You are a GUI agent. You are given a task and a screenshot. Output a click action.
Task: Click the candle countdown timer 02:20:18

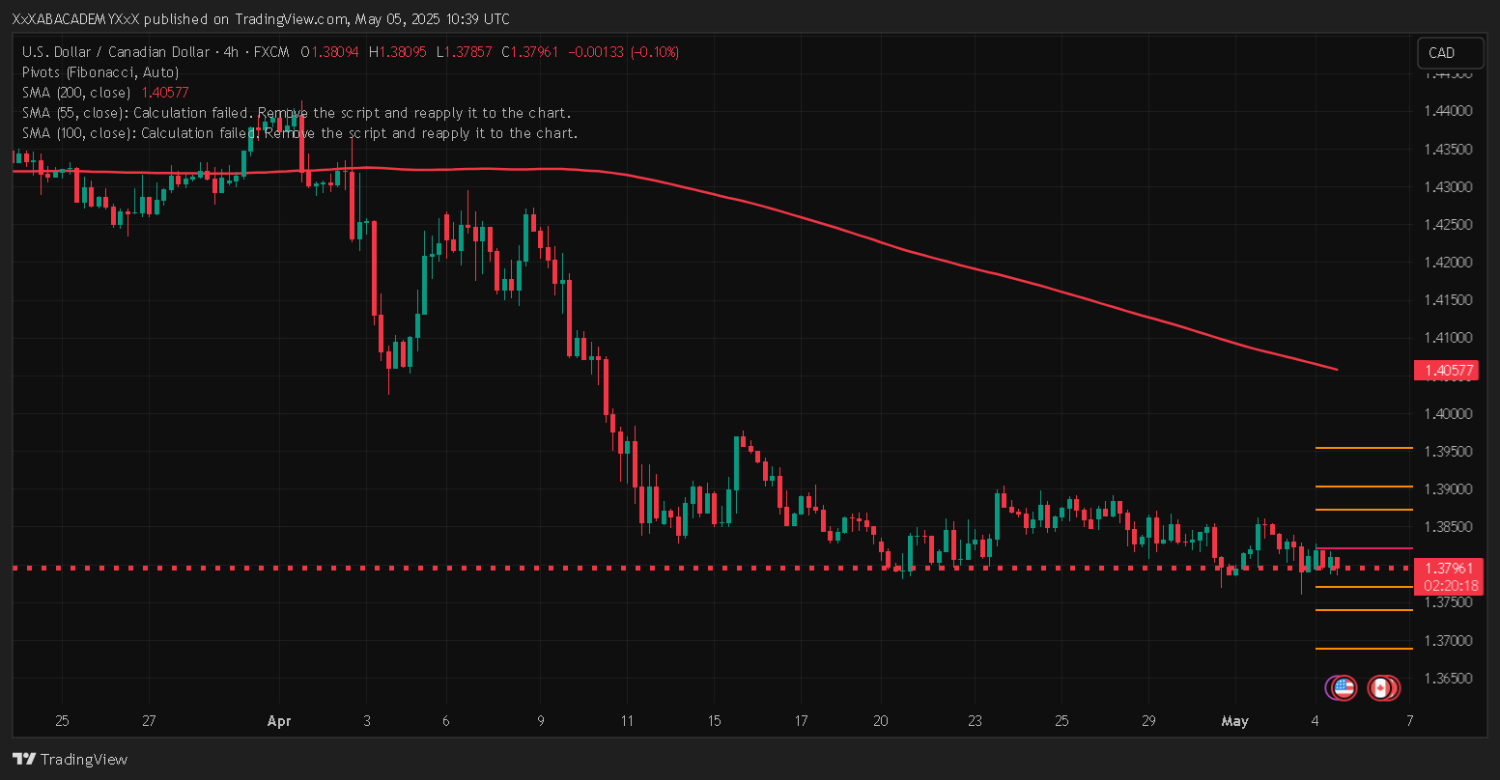(x=1444, y=585)
